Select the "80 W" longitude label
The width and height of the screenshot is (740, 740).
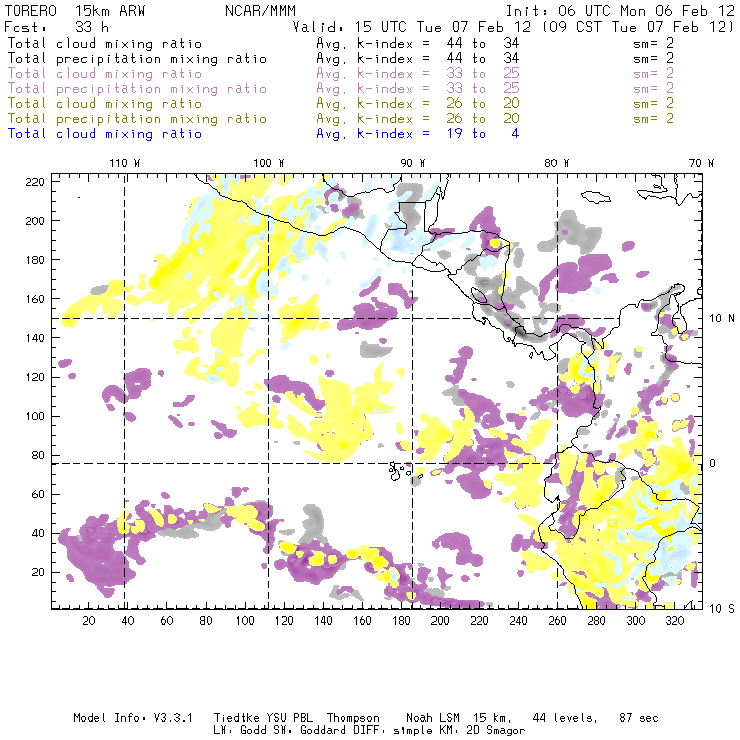[x=556, y=163]
